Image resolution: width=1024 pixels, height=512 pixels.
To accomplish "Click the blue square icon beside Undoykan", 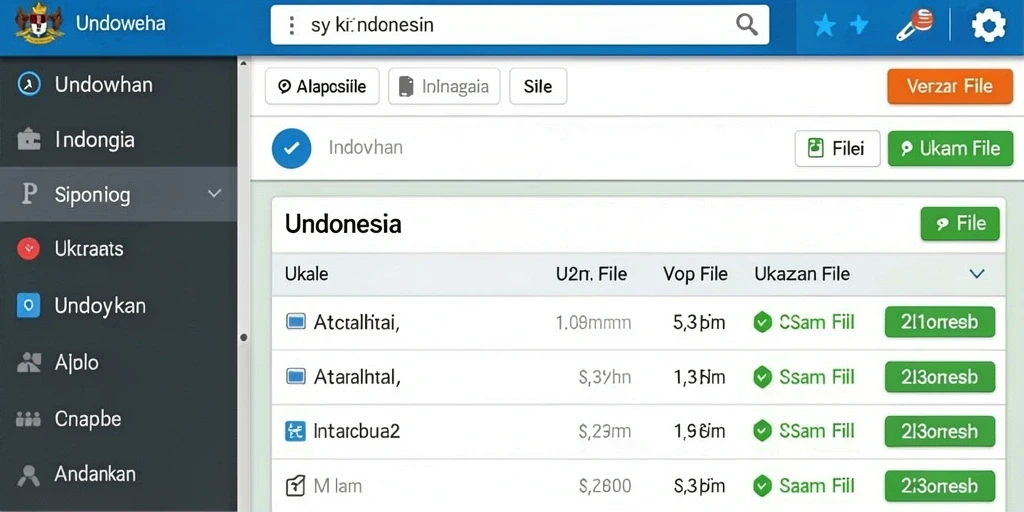I will coord(29,305).
